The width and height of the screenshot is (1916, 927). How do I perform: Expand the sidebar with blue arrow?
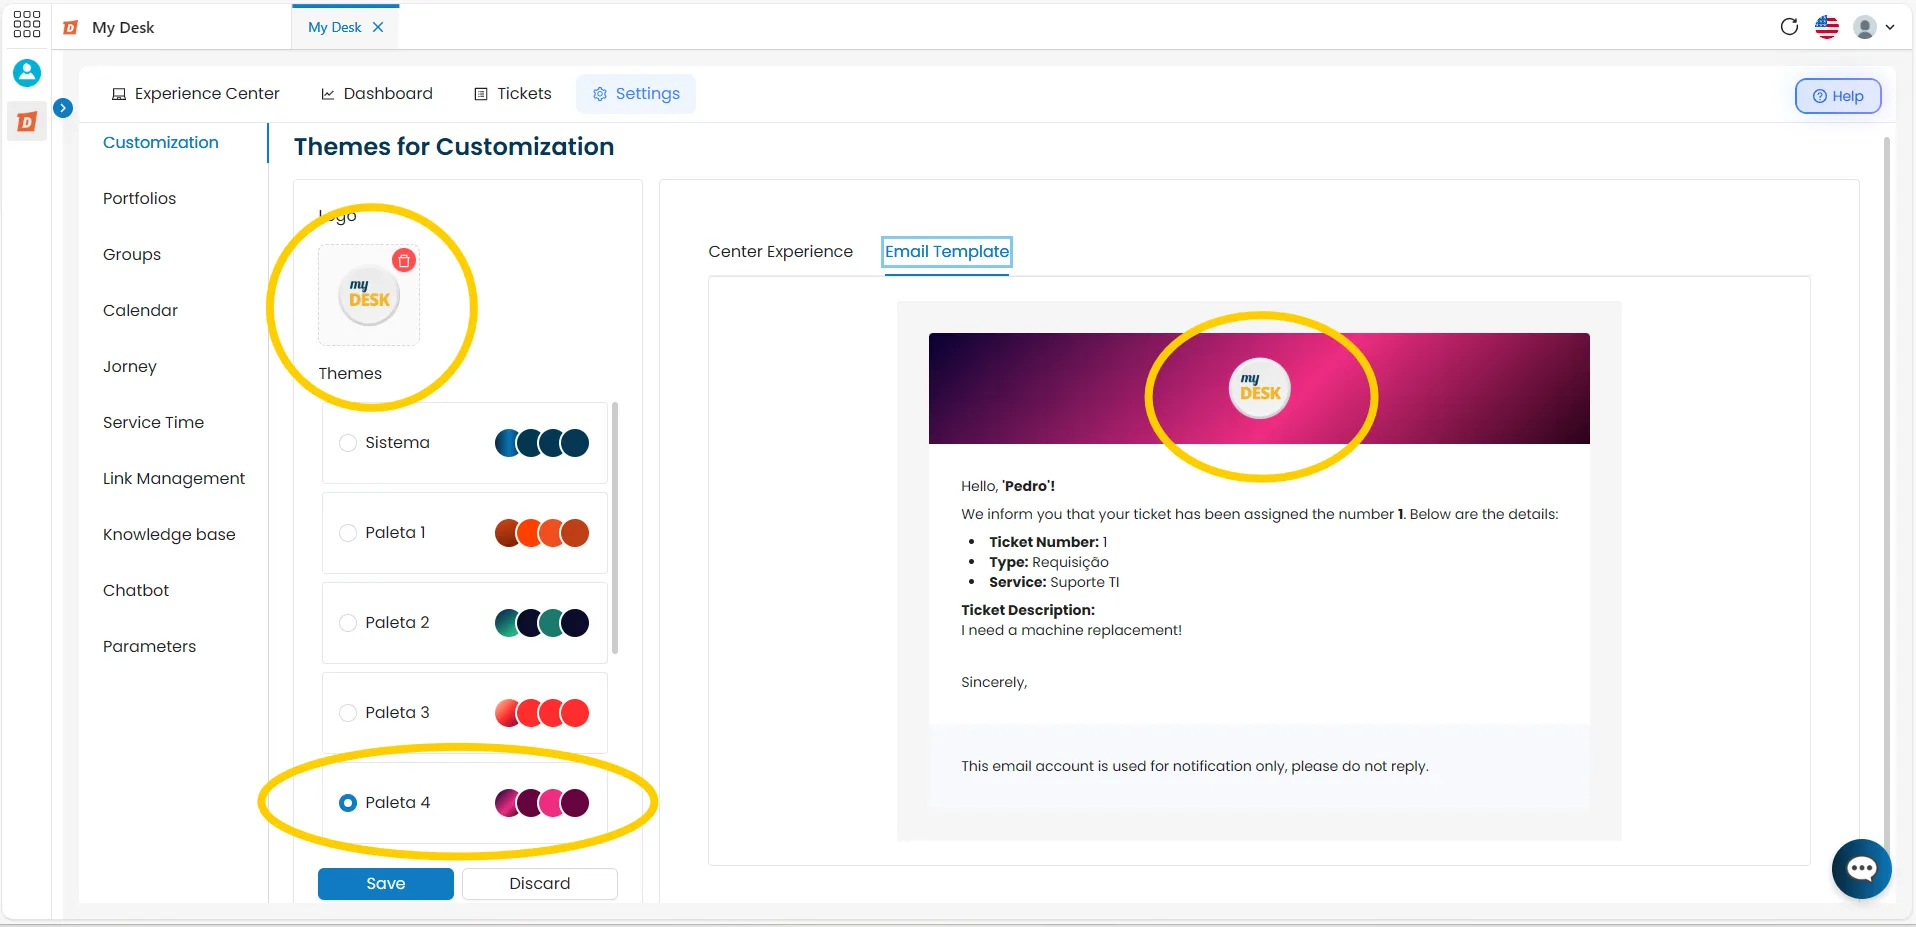click(x=63, y=107)
